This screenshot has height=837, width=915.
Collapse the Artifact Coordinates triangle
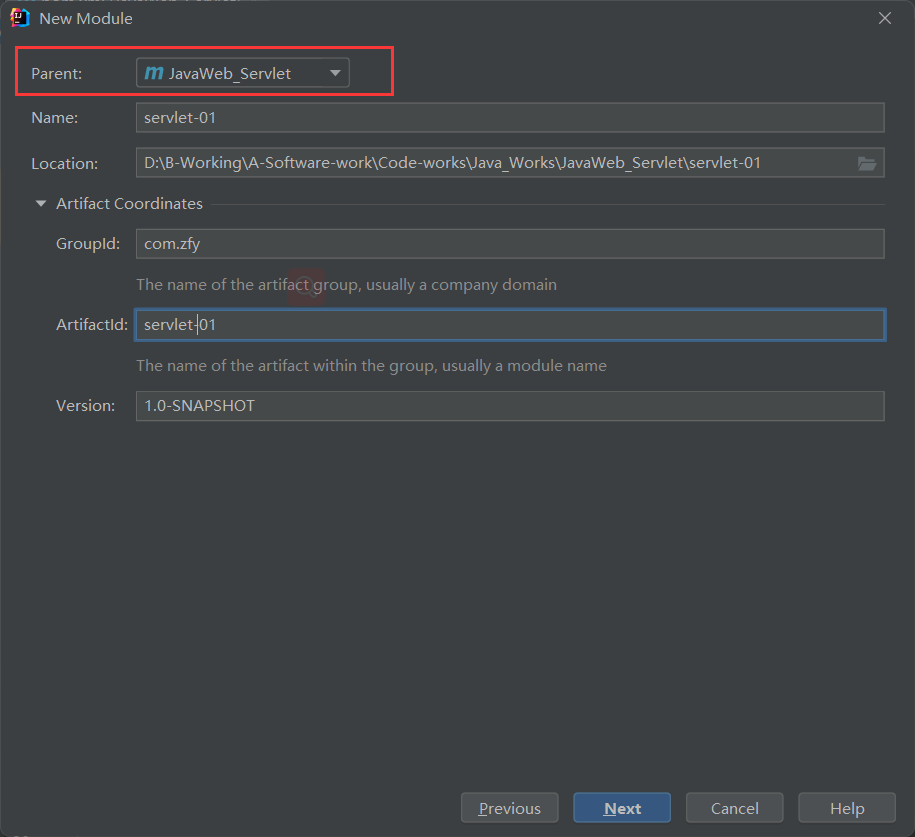41,204
